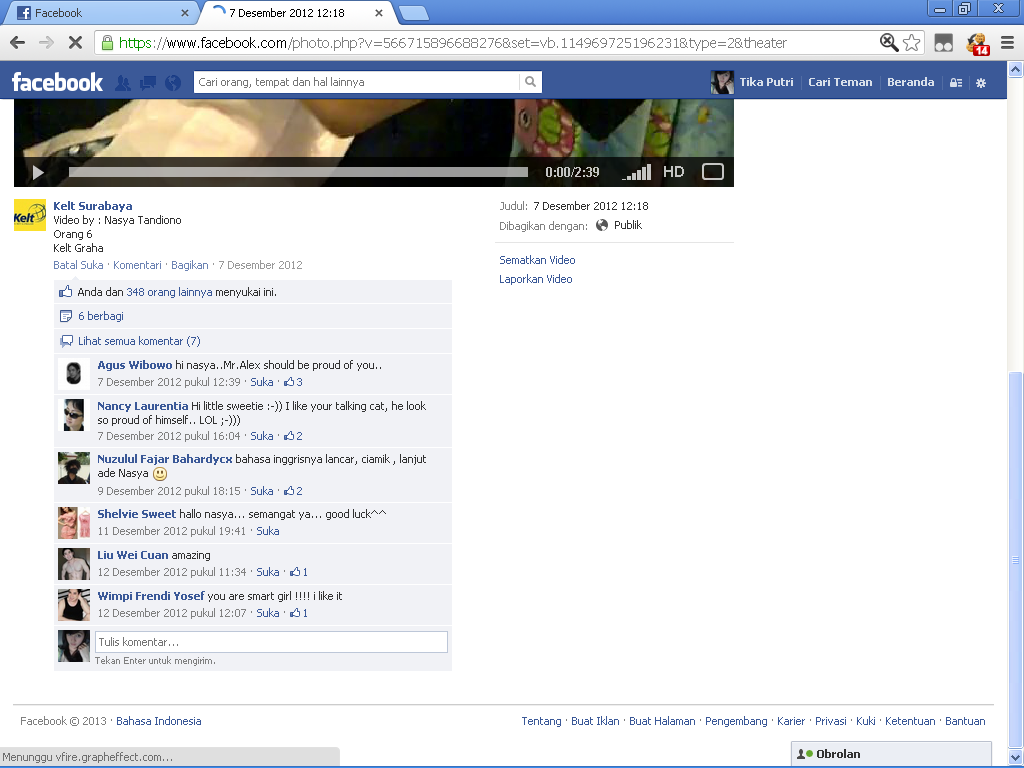
Task: Focus the Tulis komentar field
Action: 271,642
